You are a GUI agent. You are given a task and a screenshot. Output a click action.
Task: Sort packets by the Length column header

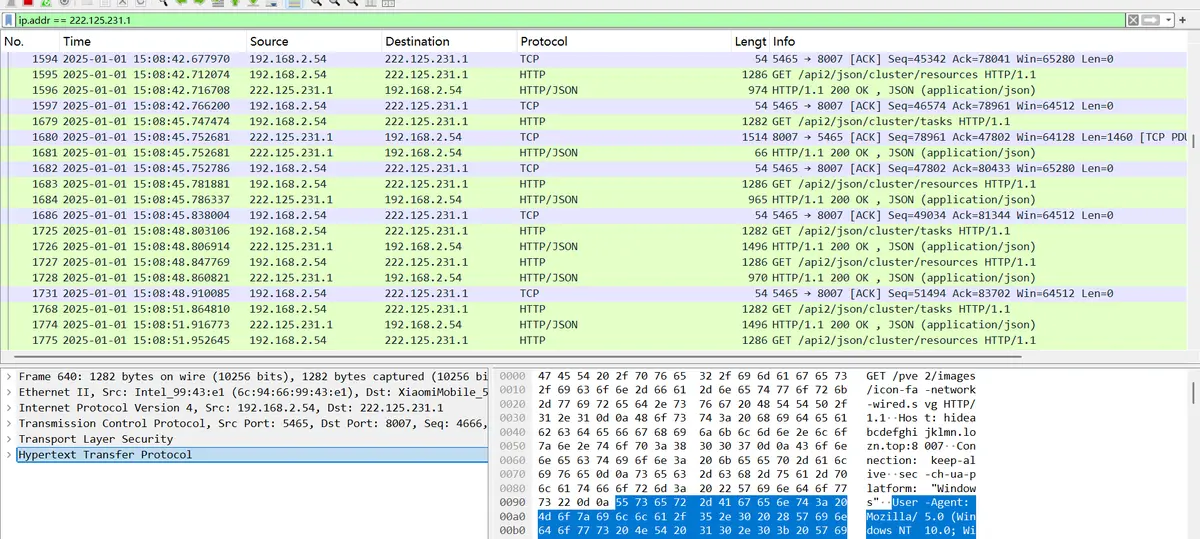click(x=750, y=42)
